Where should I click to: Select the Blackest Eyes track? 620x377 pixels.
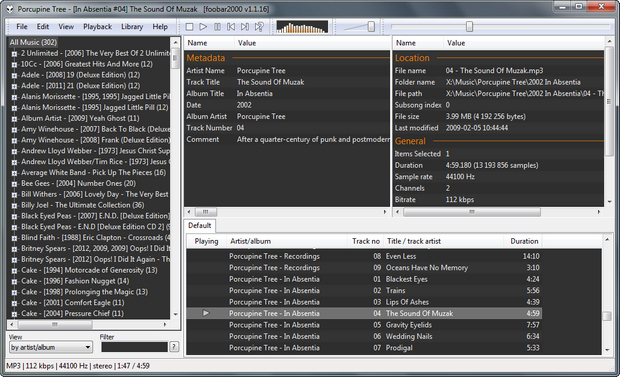(364, 279)
